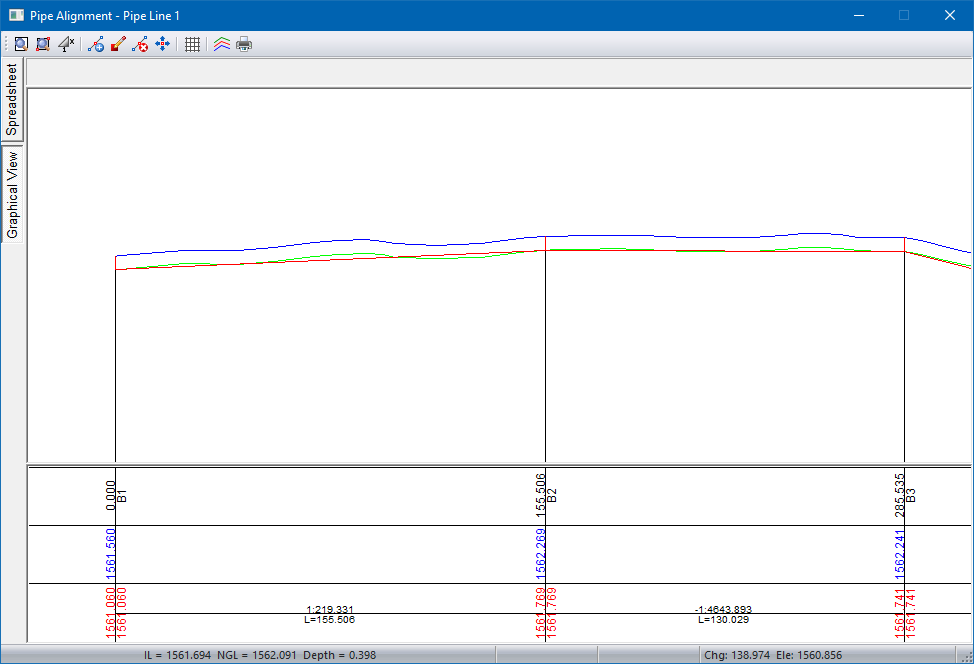Select the delete node tool
This screenshot has height=664, width=974.
click(140, 44)
